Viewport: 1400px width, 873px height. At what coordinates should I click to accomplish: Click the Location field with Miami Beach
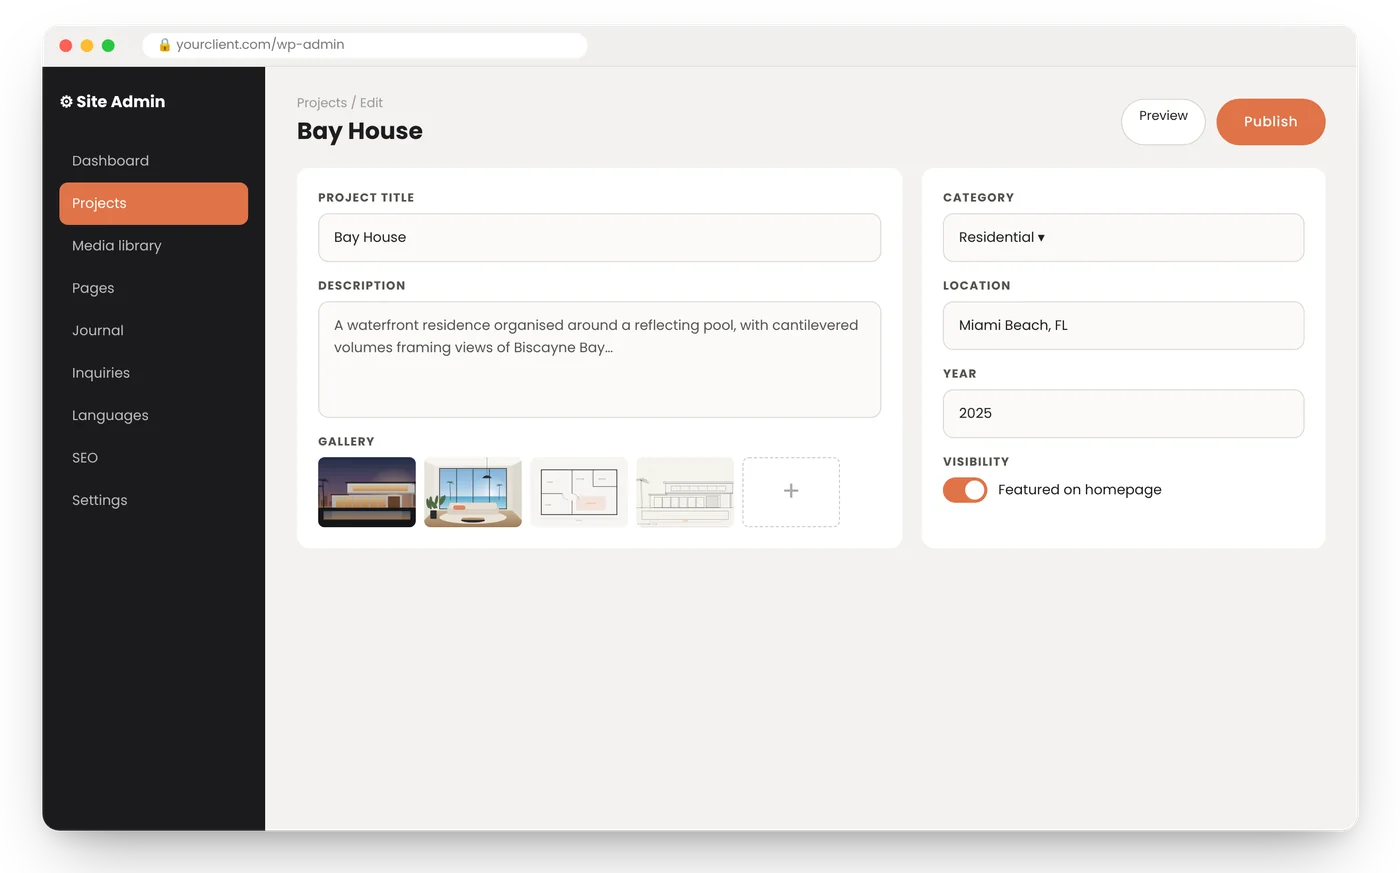[x=1123, y=326]
